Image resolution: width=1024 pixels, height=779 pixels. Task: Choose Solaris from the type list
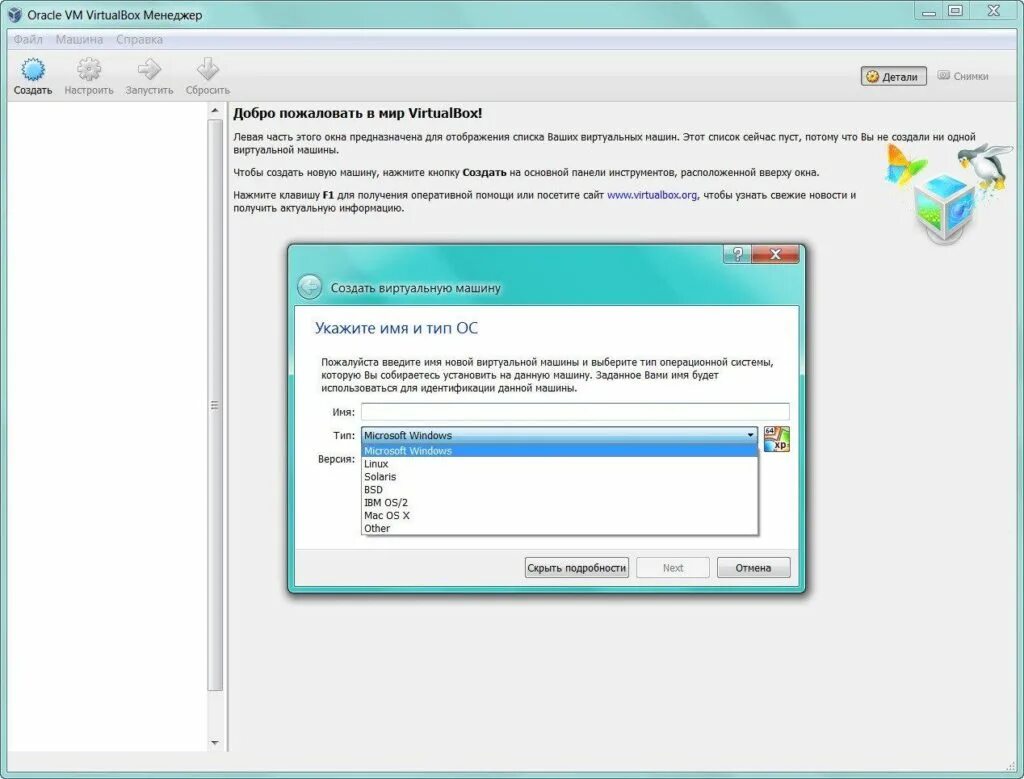pos(560,477)
